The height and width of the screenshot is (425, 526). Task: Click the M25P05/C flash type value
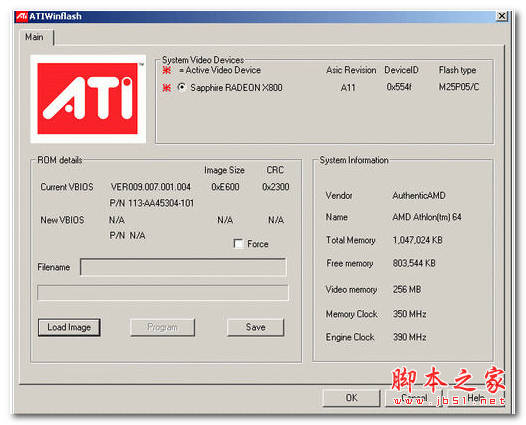(459, 87)
